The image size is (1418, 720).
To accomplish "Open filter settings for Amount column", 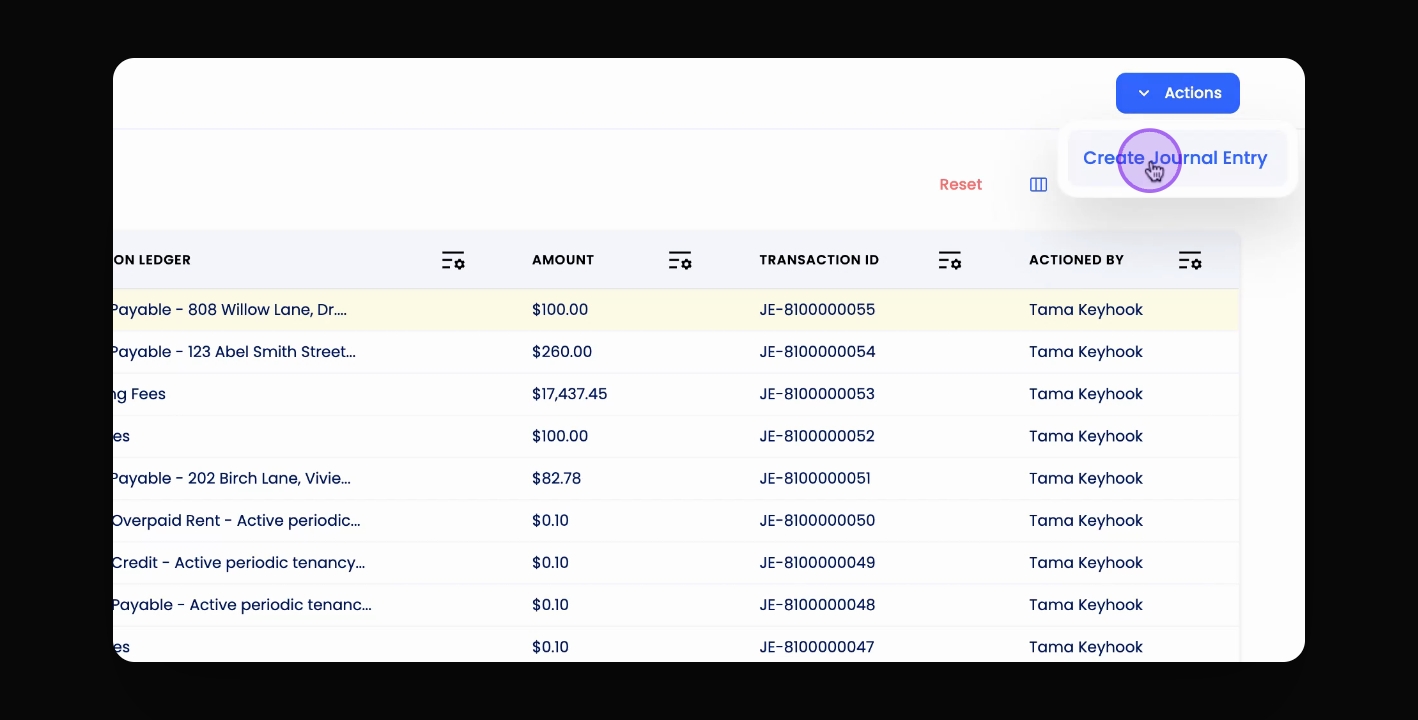I will (x=680, y=260).
